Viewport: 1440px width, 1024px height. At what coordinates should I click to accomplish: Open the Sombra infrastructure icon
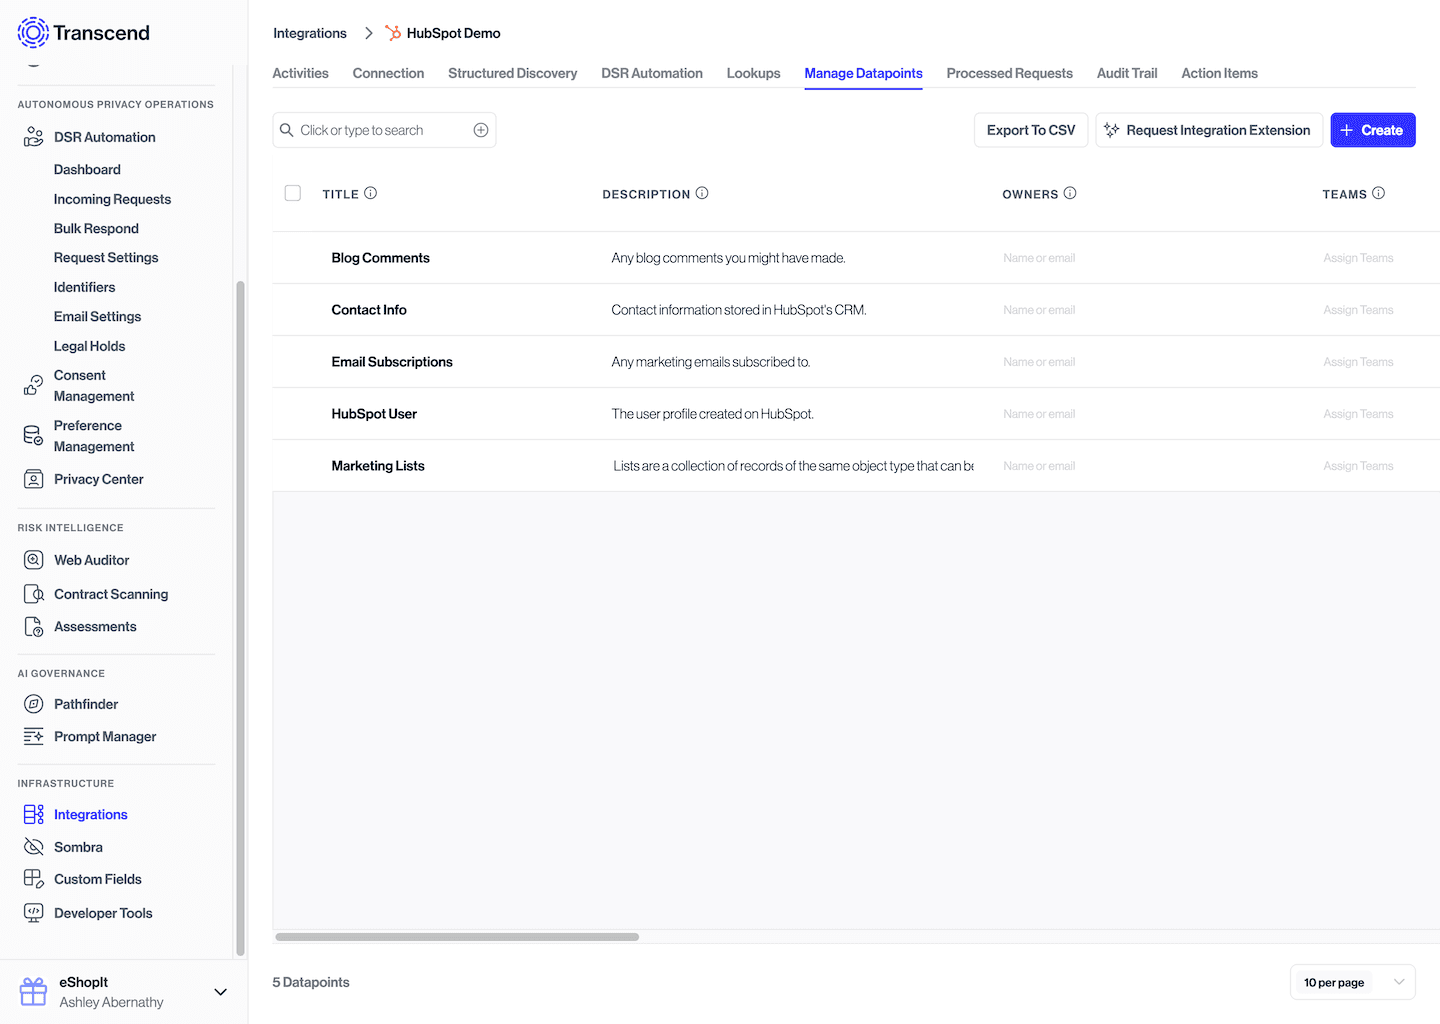click(33, 846)
